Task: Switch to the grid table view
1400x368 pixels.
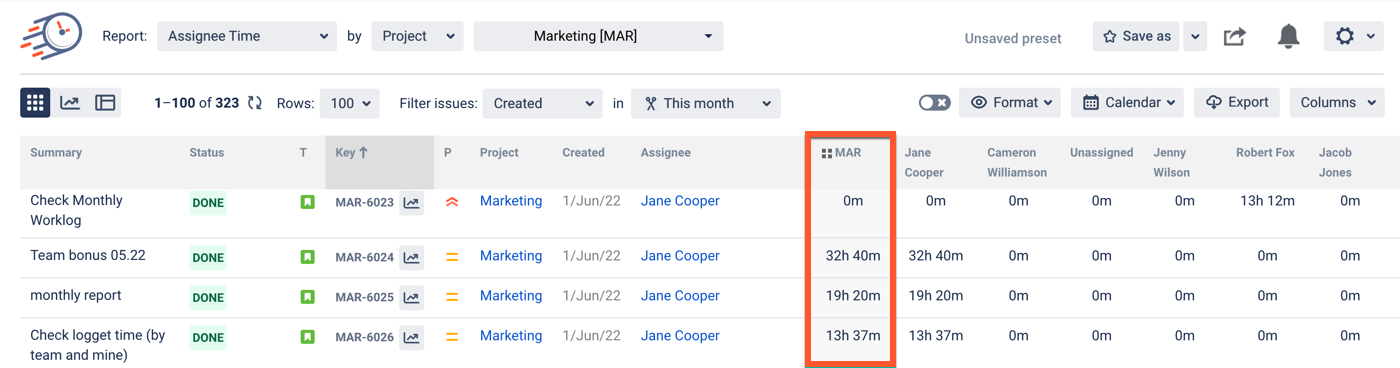Action: (35, 102)
